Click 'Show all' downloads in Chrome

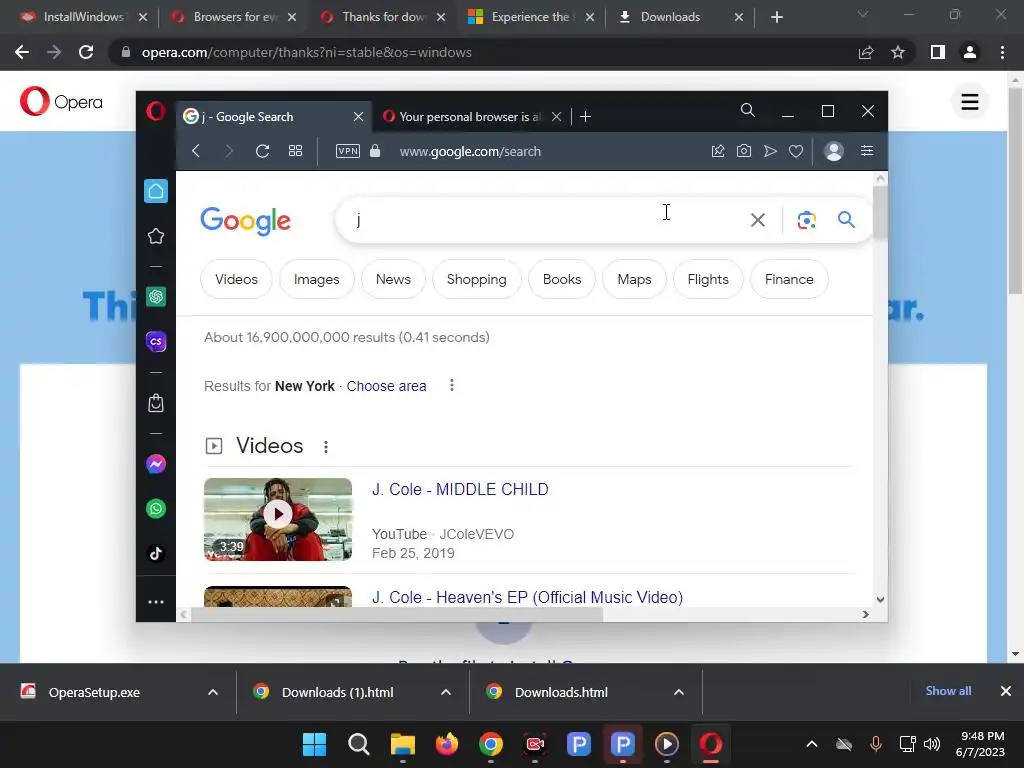point(948,691)
